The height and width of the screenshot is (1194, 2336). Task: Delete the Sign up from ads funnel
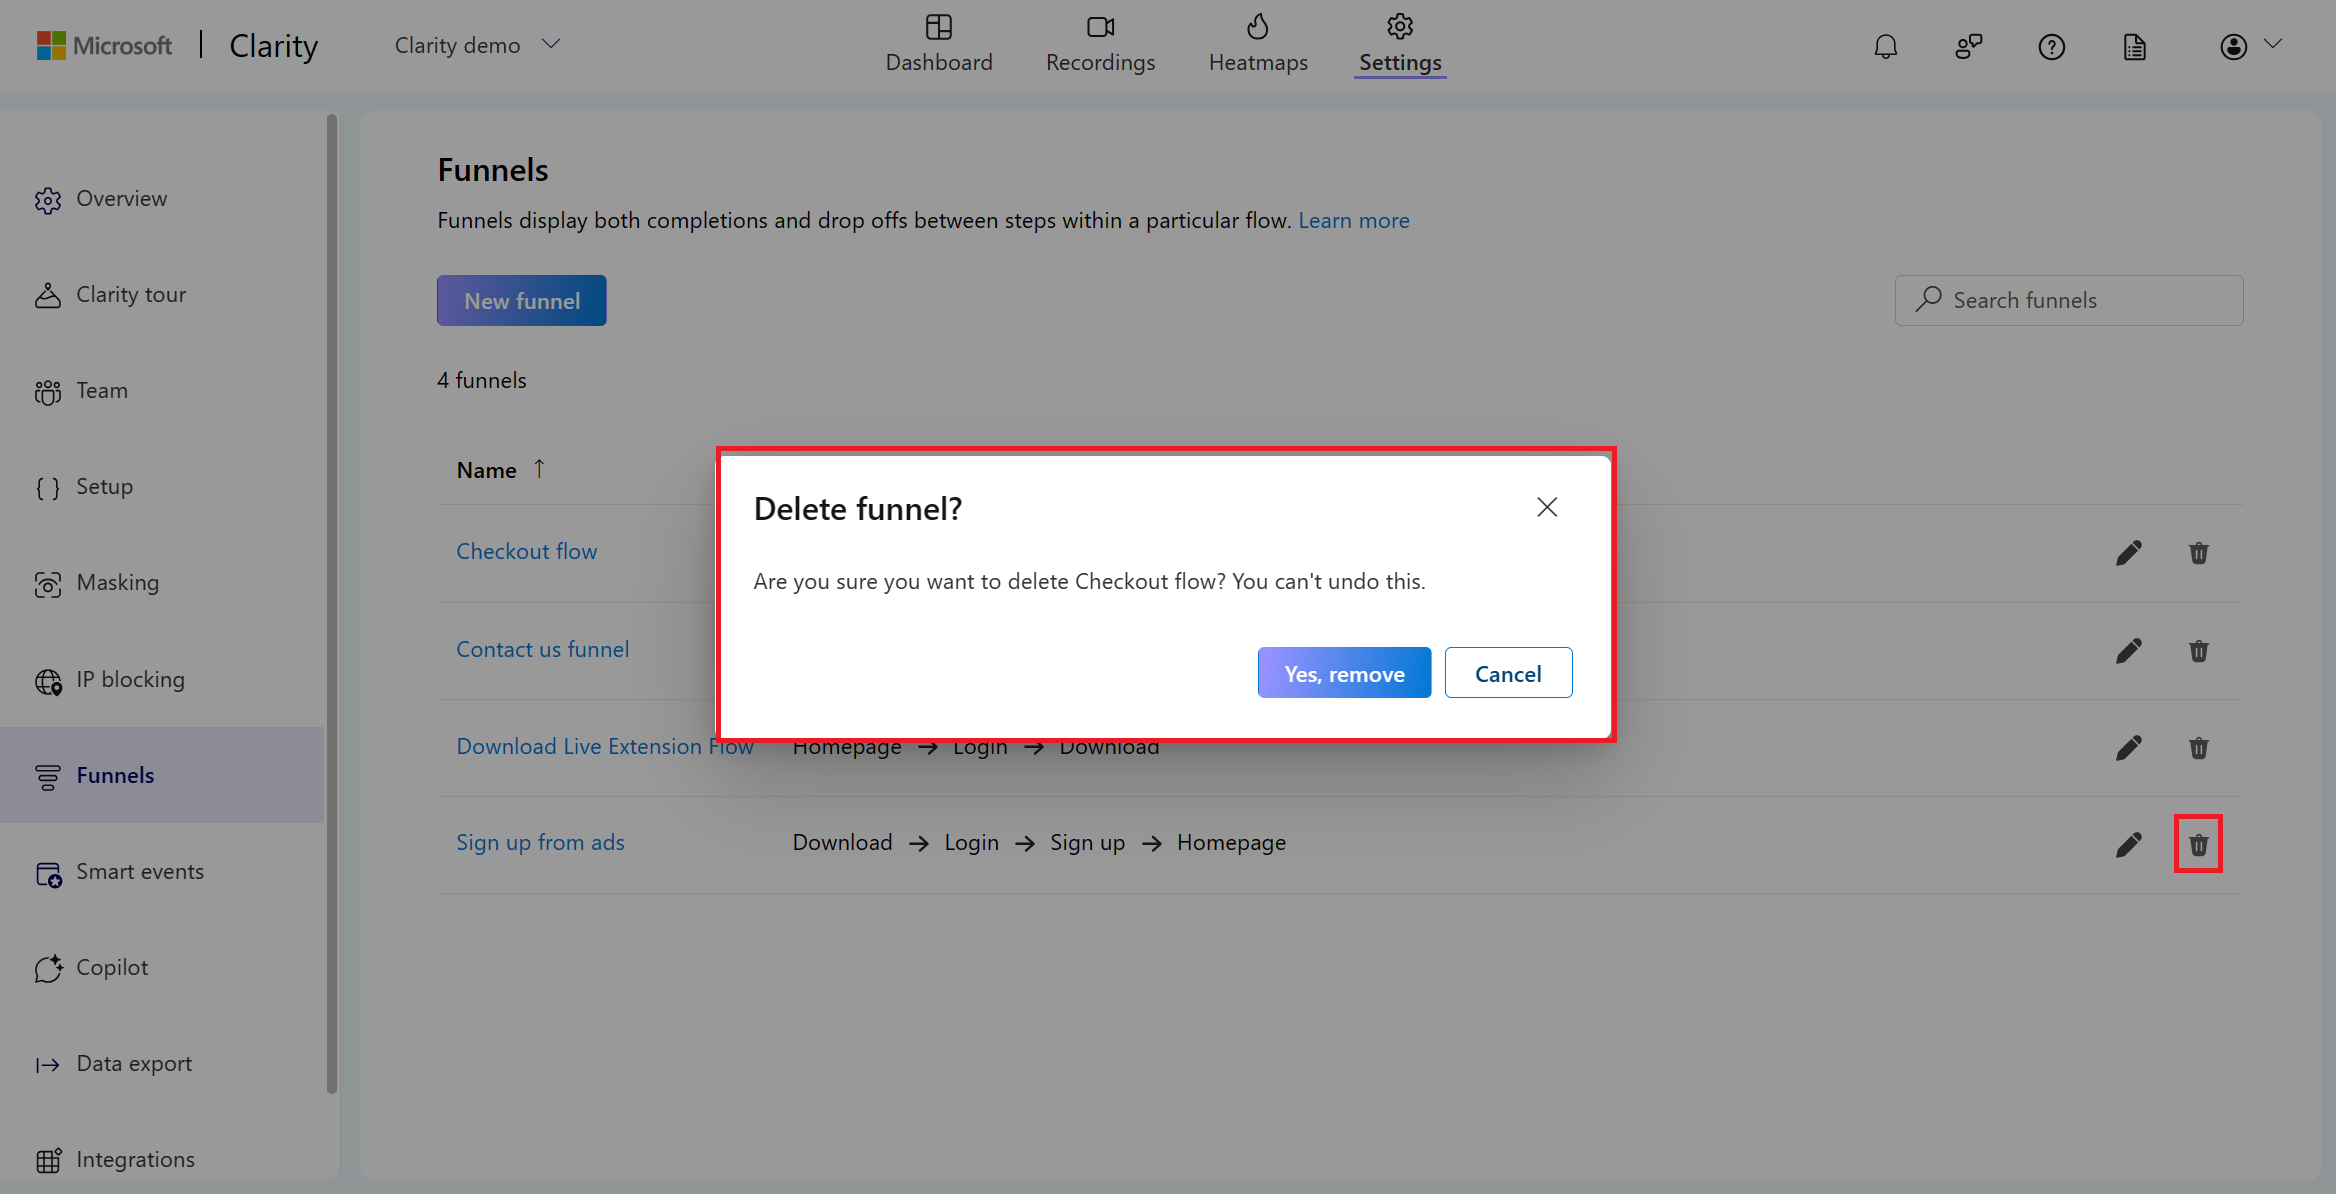(x=2199, y=844)
